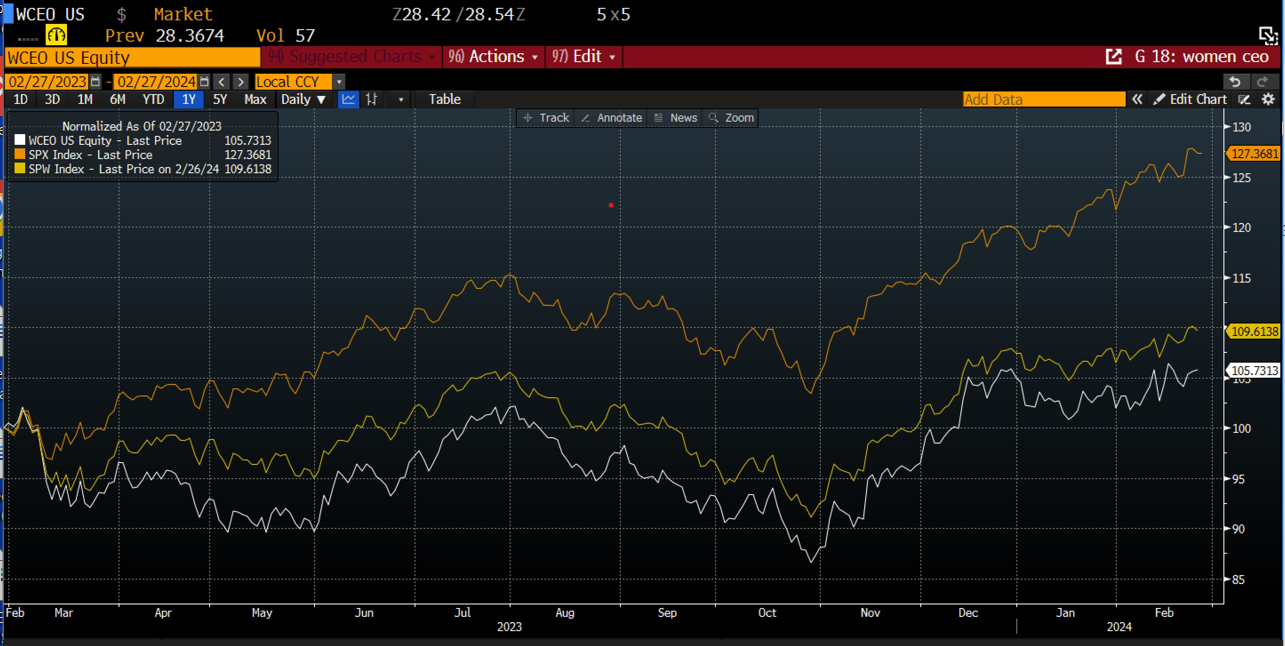Open the Actions dropdown menu
Screen dimensions: 1285x646
pos(494,57)
